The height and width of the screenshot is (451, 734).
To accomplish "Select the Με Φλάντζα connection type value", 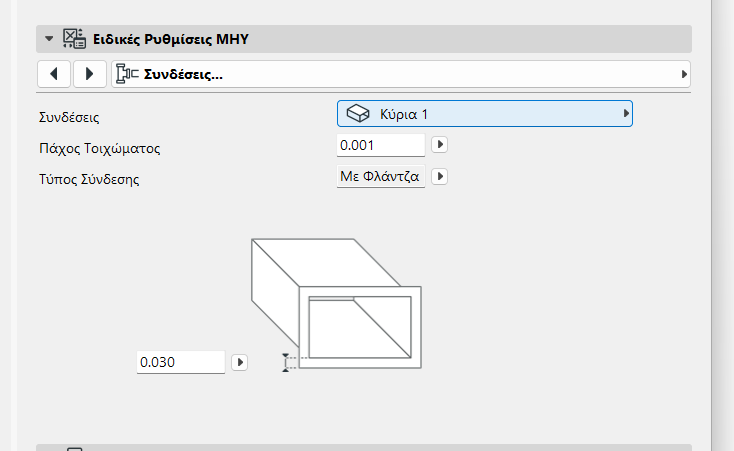I will 381,177.
